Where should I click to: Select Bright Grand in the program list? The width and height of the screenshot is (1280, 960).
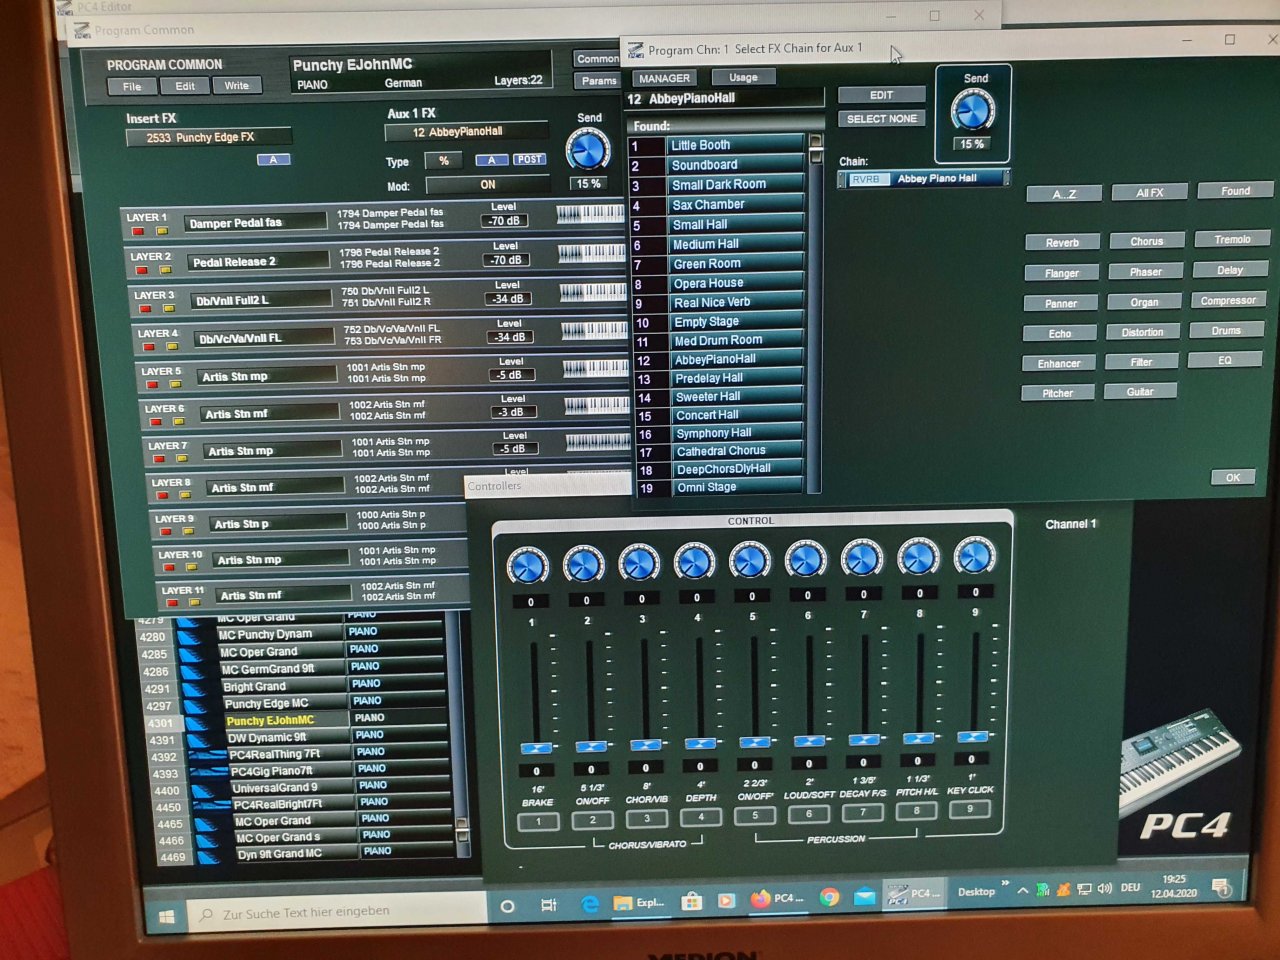285,687
